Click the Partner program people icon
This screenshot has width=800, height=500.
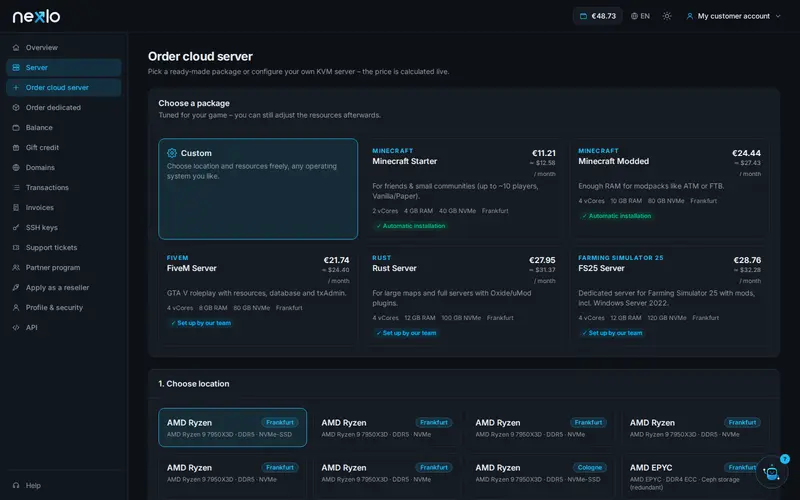pos(16,267)
